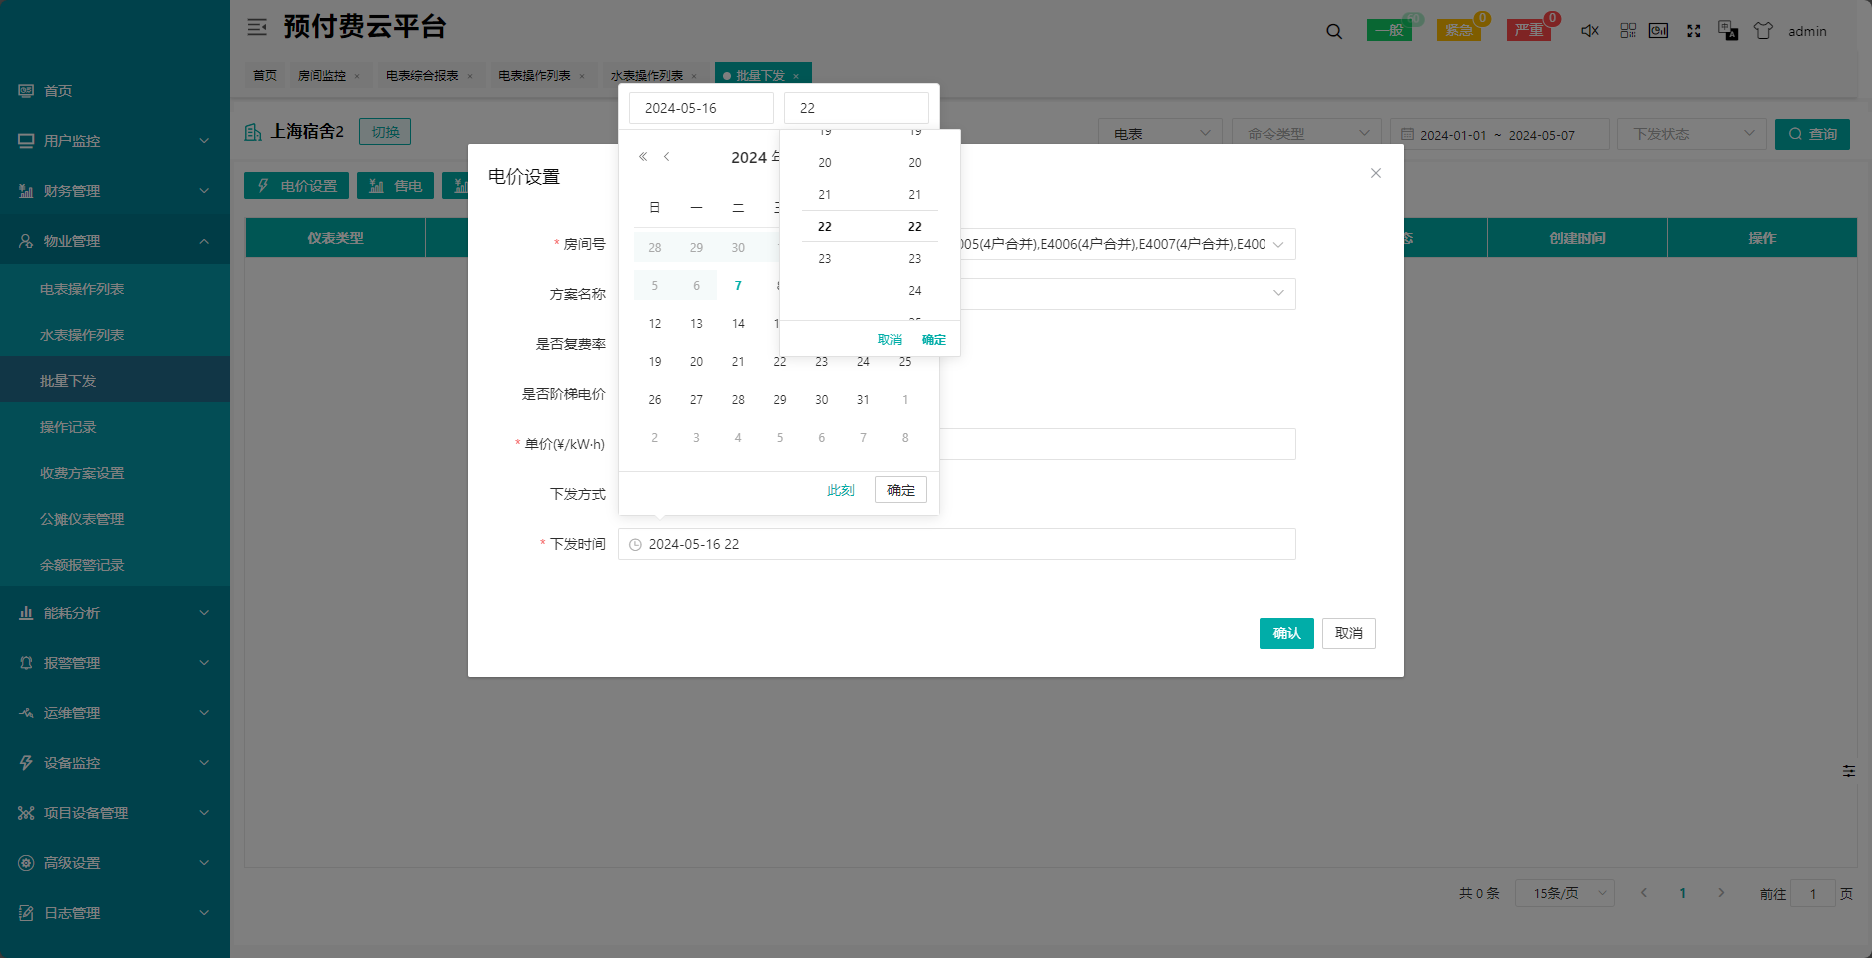Click the search magnifier icon in header

pyautogui.click(x=1334, y=31)
